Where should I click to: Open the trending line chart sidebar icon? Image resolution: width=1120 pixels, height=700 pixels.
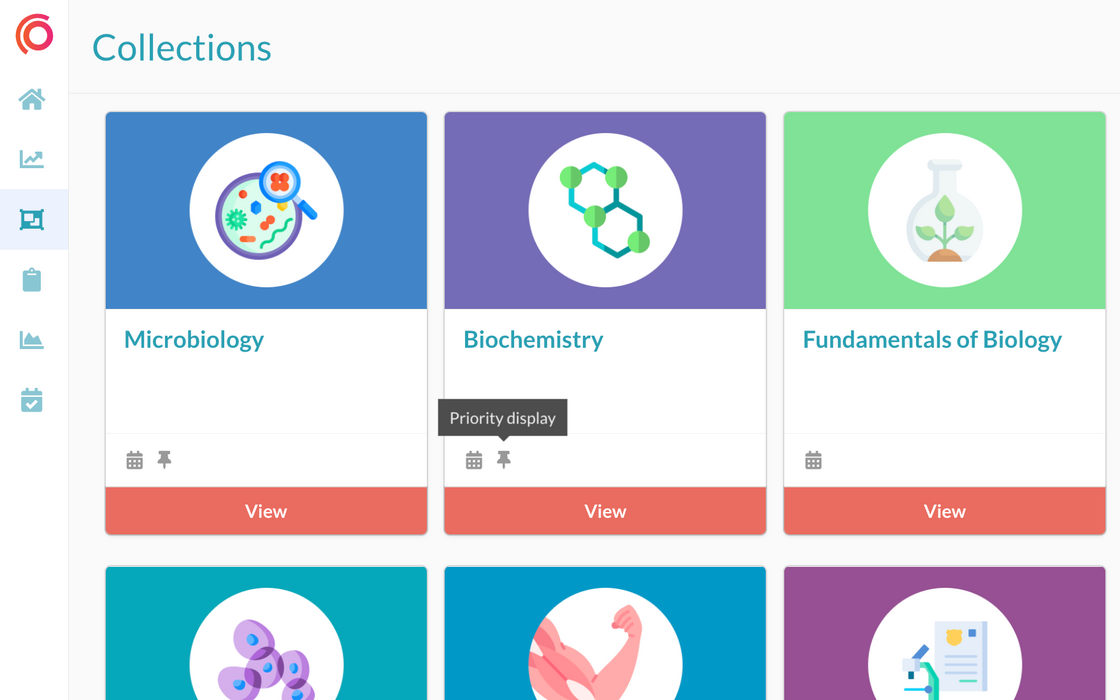coord(32,159)
